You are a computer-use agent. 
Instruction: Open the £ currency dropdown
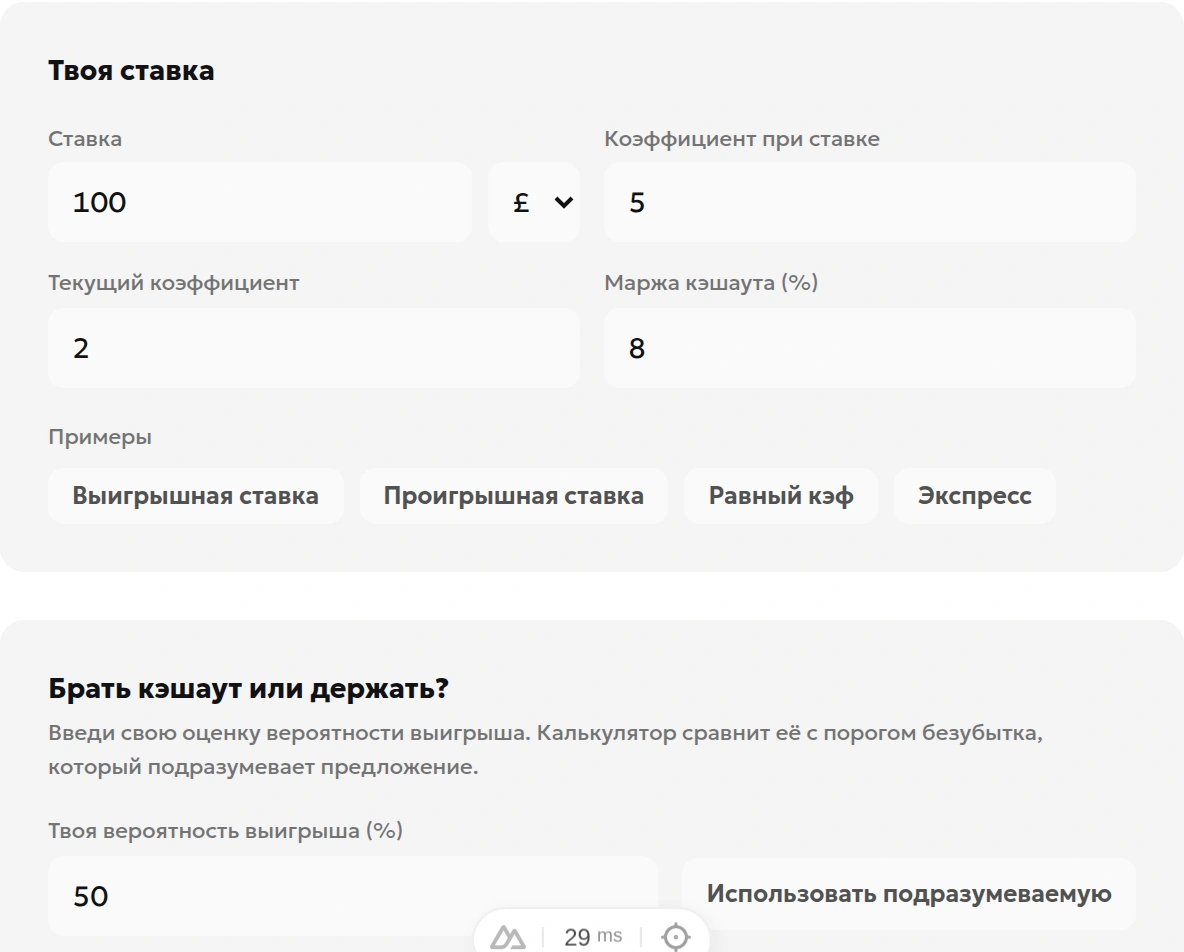pos(534,202)
